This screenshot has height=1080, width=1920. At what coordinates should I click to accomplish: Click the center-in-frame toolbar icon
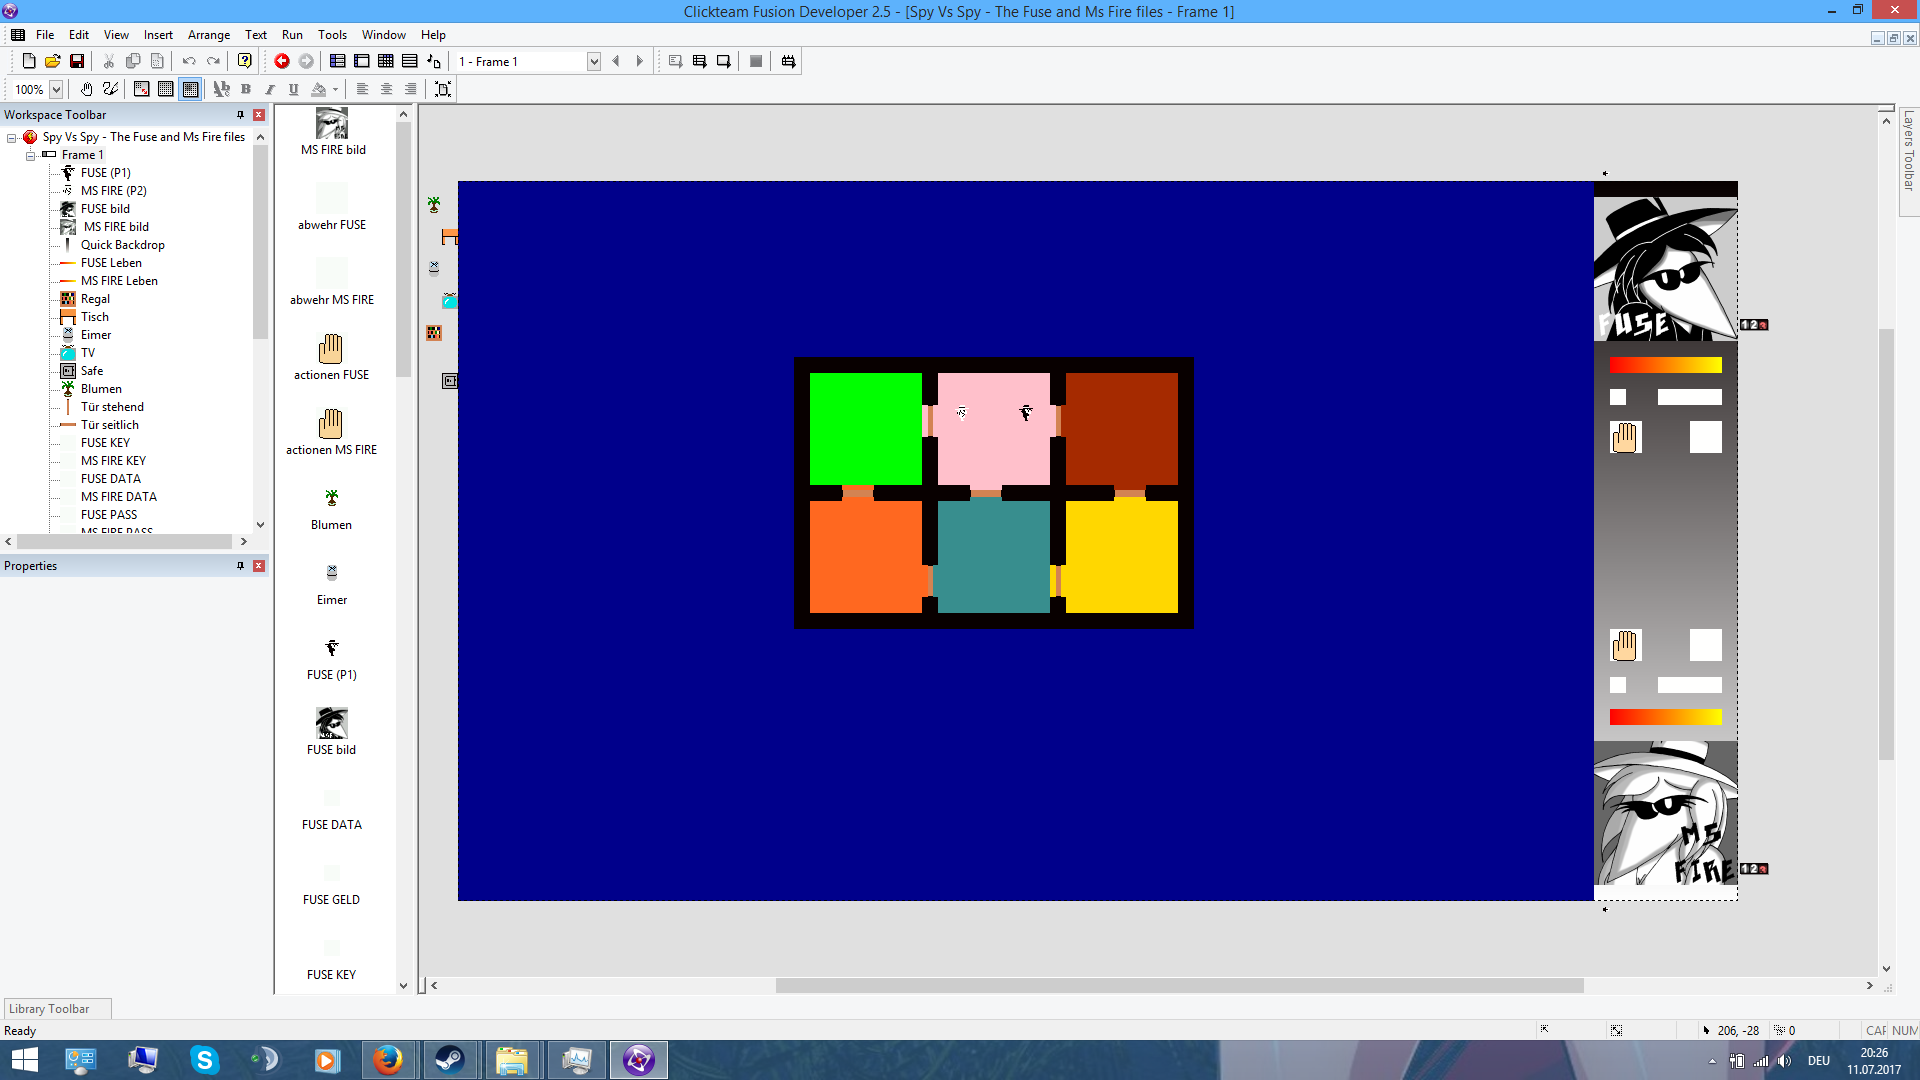(x=443, y=89)
